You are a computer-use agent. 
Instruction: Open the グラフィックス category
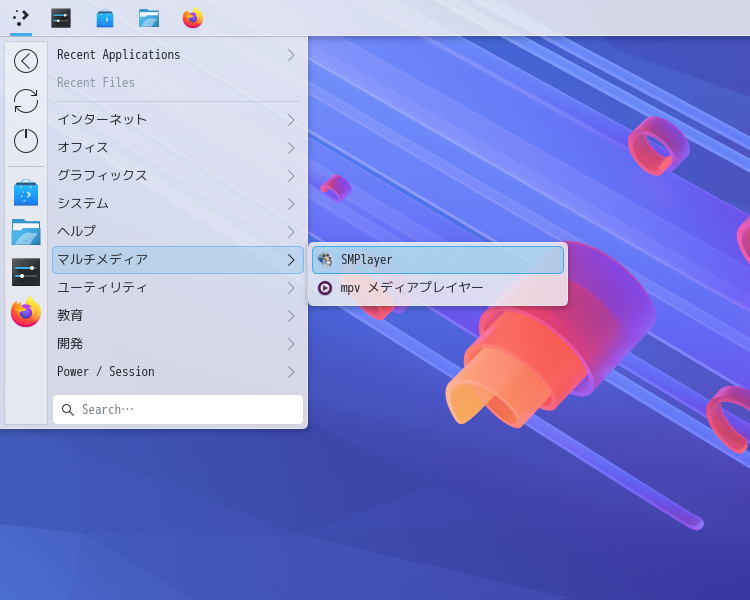(178, 176)
